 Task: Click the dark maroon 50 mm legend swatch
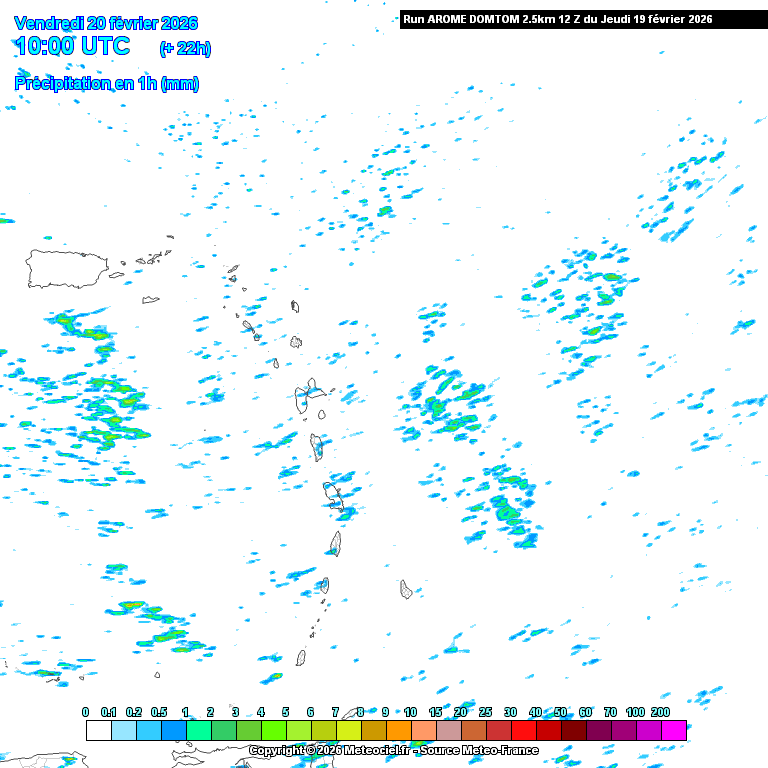[x=573, y=730]
